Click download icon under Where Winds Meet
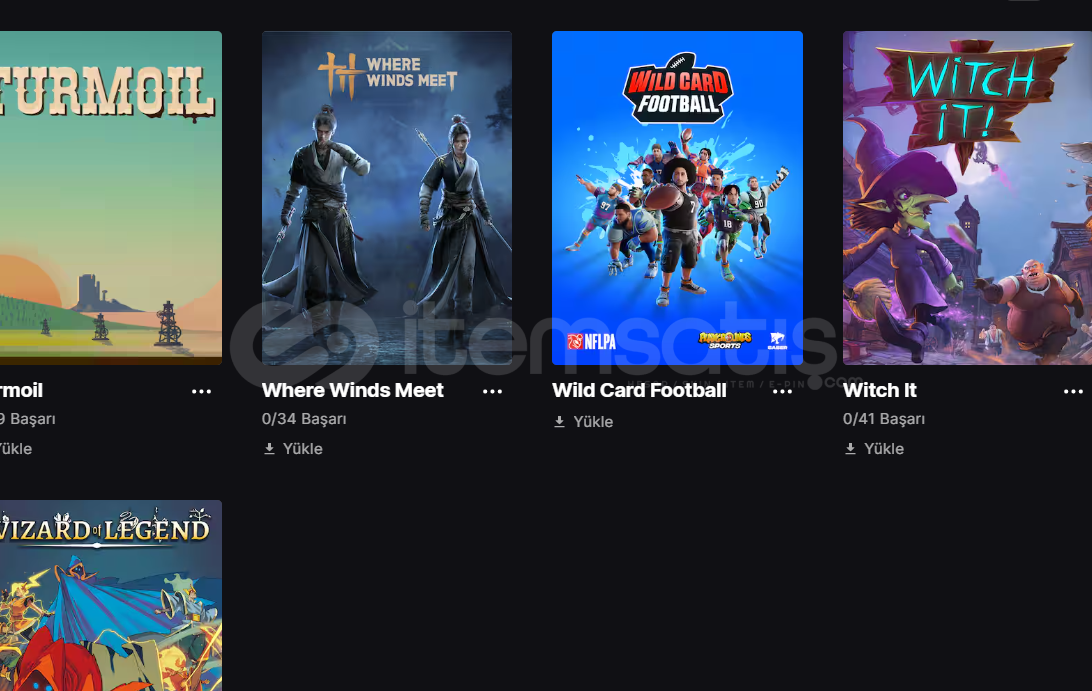 coord(270,449)
